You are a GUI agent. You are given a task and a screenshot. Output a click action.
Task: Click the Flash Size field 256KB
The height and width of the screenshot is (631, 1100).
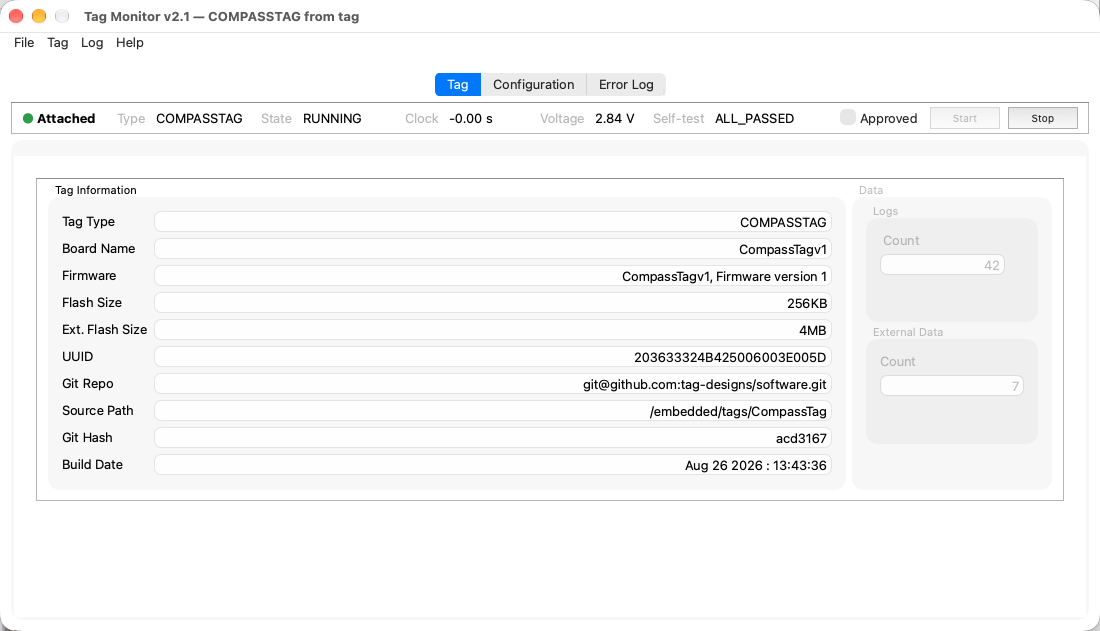492,303
